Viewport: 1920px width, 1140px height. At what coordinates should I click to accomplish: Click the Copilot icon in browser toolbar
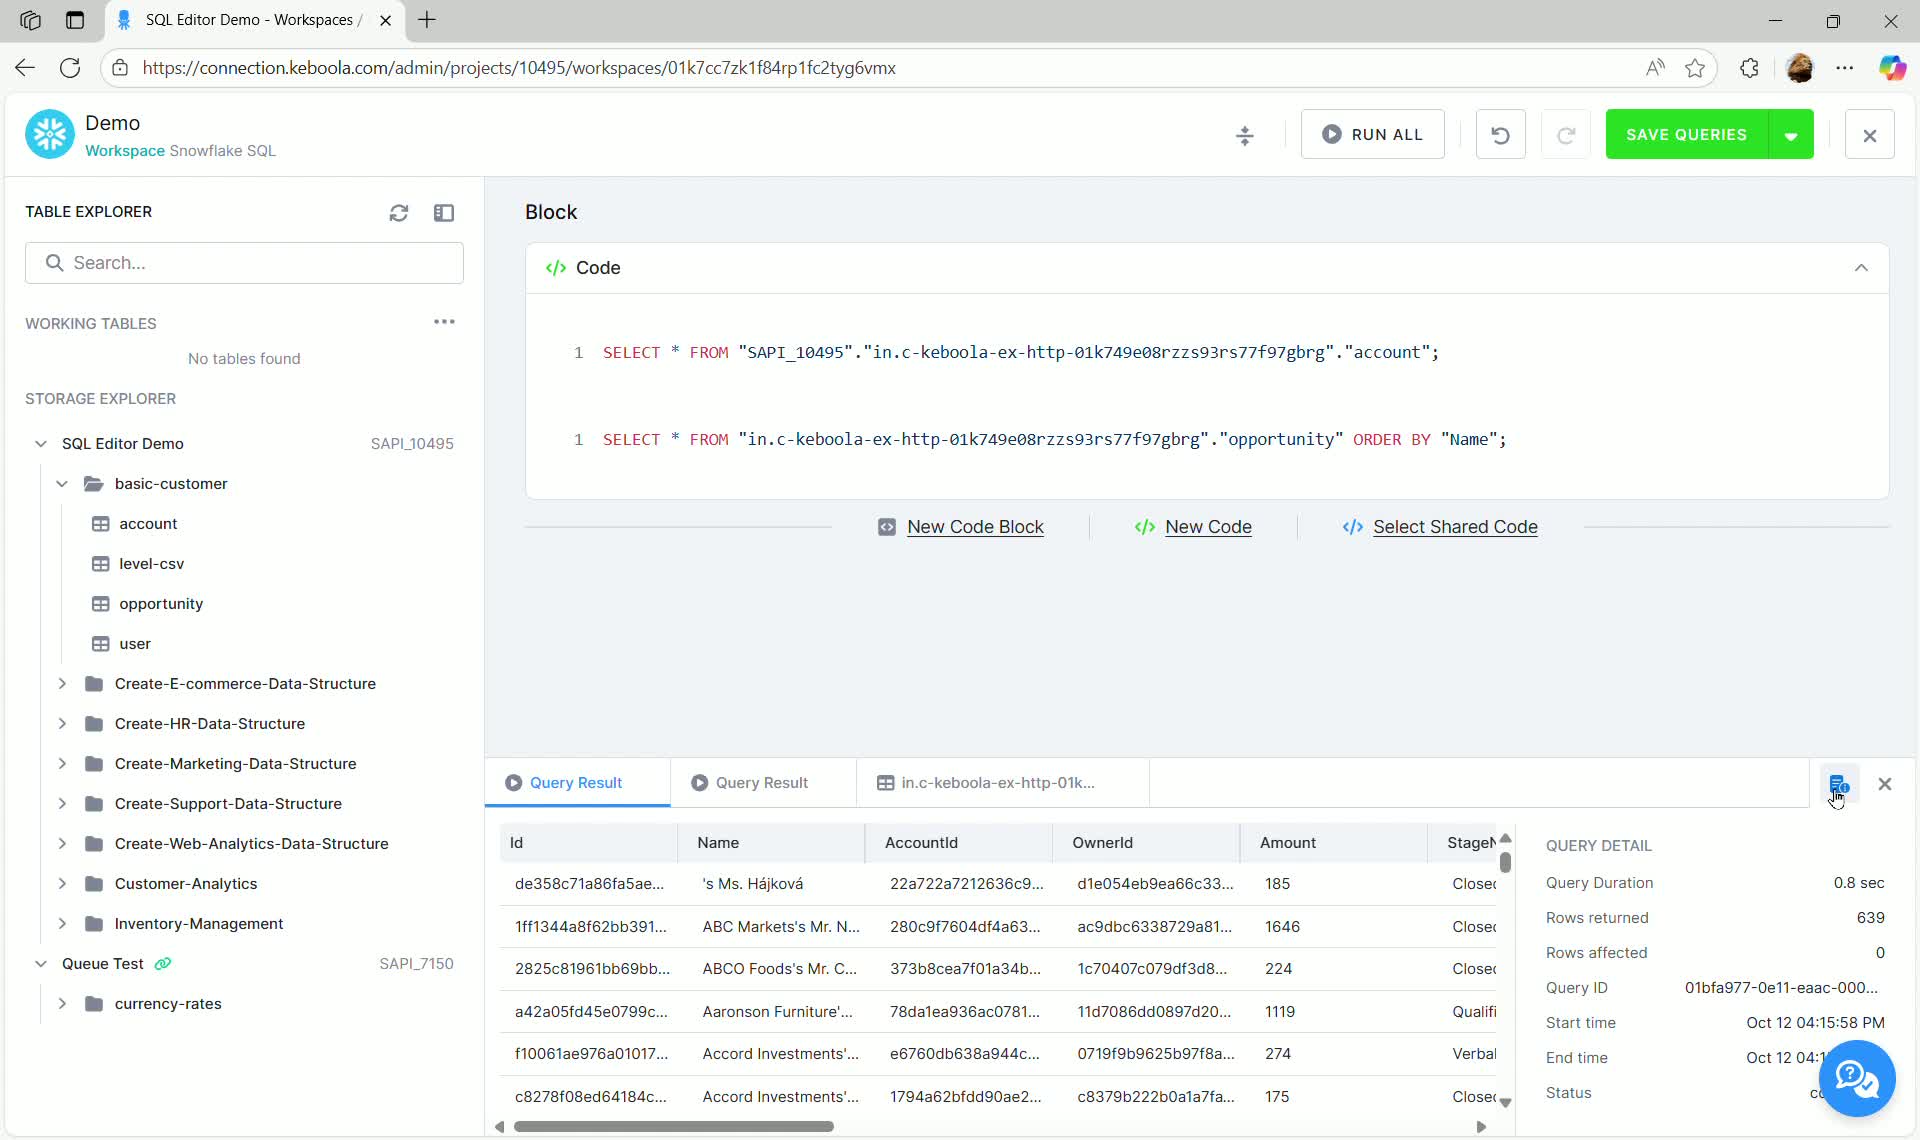[x=1893, y=68]
